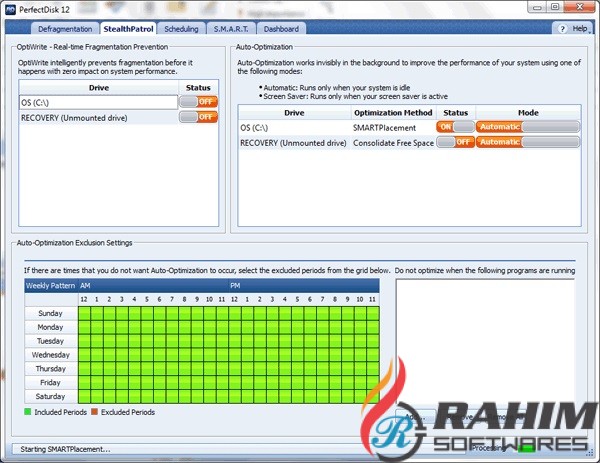This screenshot has width=600, height=463.
Task: Select RECOVERY (Unmounted drive) in OptiWrite list
Action: click(98, 118)
